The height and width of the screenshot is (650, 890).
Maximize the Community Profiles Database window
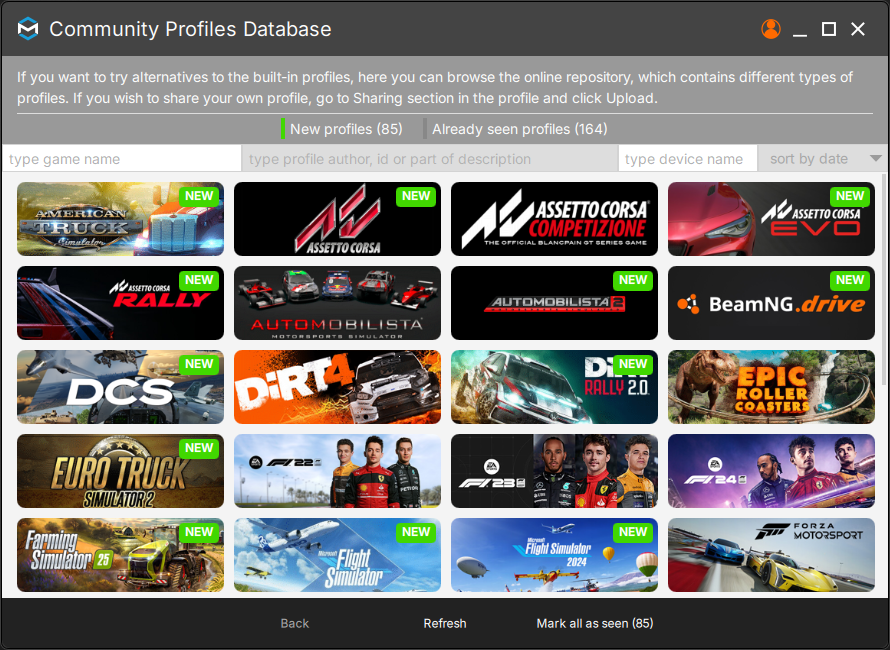(x=829, y=29)
